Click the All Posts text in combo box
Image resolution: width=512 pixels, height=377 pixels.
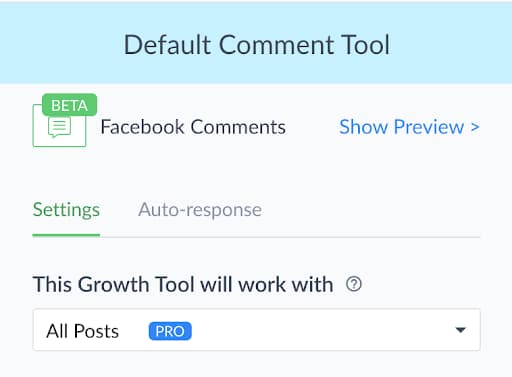click(x=83, y=331)
